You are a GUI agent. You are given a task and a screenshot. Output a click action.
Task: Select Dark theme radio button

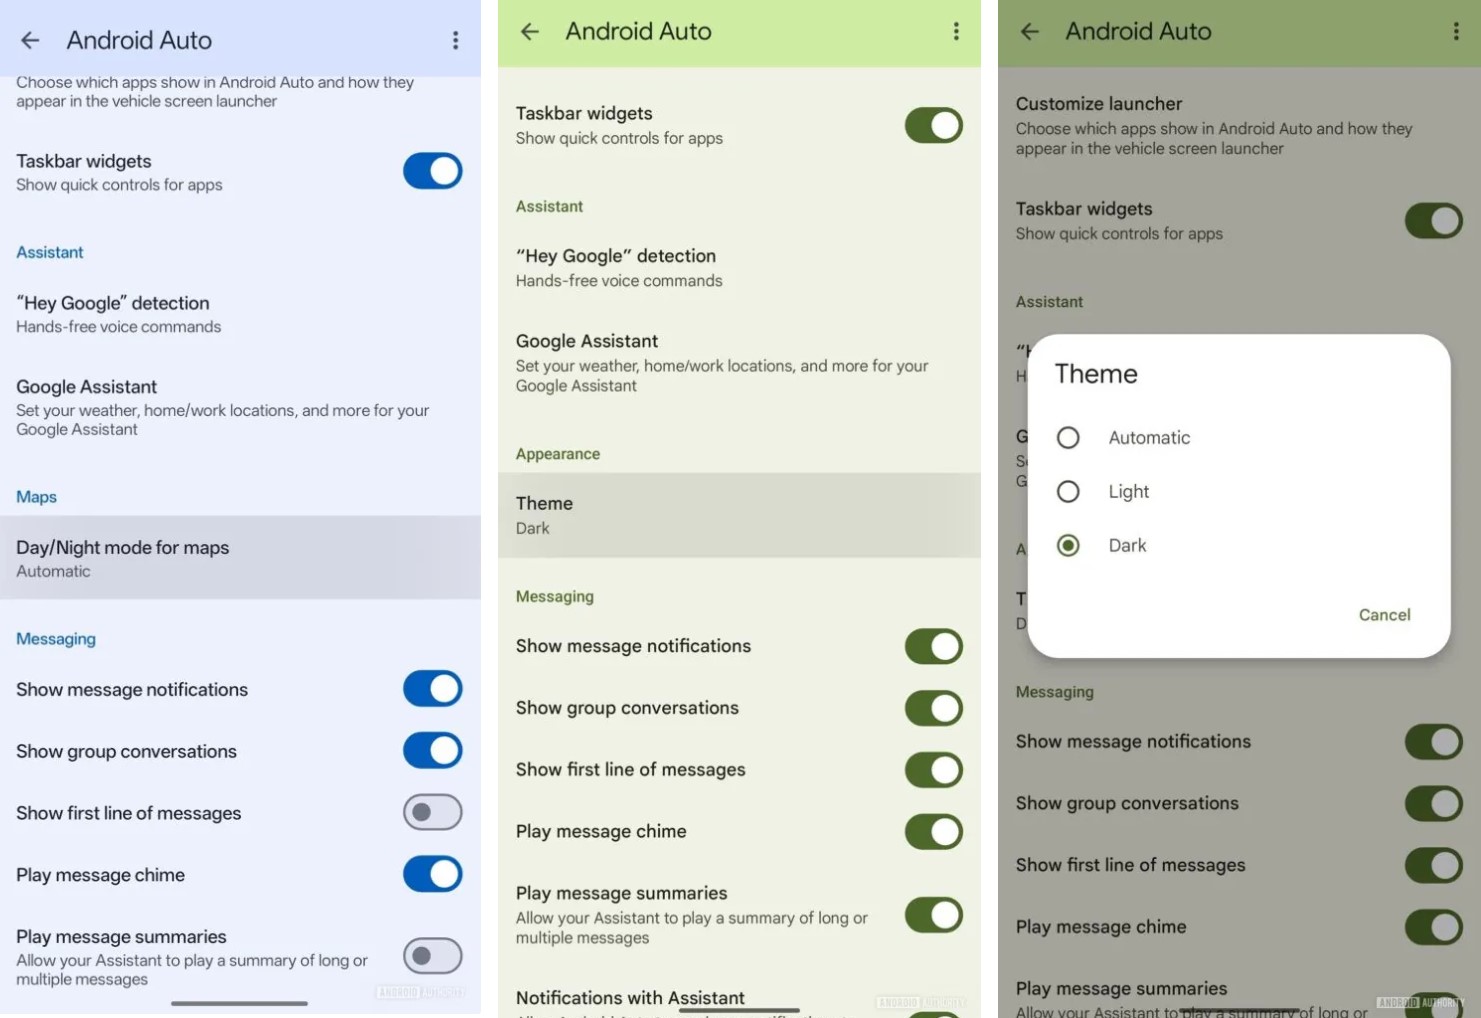click(1068, 546)
